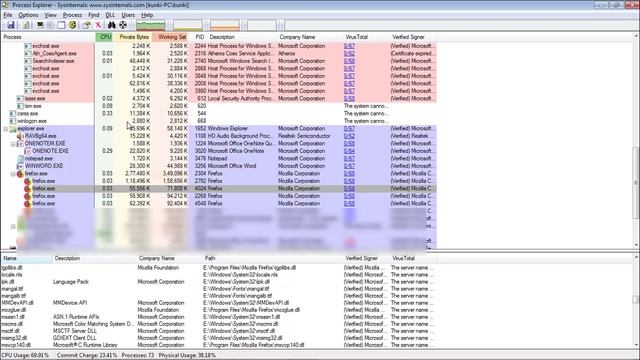Click the notepad.exe process icon
The width and height of the screenshot is (640, 360).
click(x=20, y=158)
